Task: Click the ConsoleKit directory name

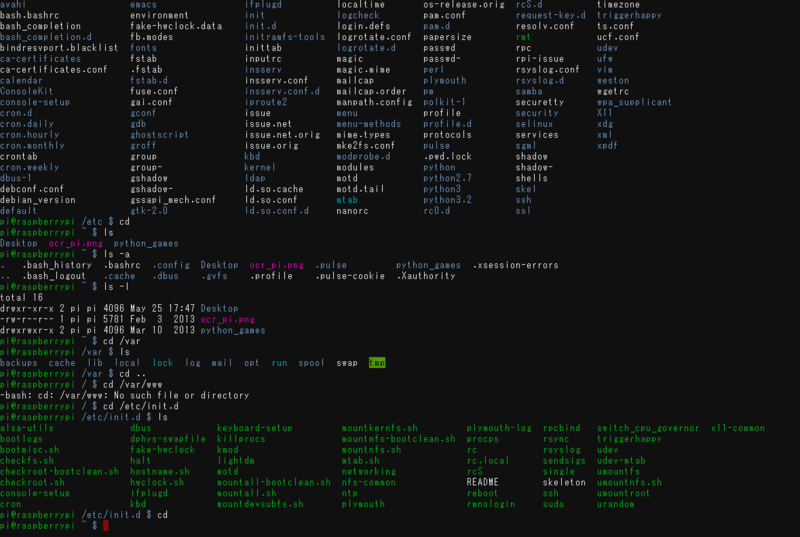Action: (27, 91)
